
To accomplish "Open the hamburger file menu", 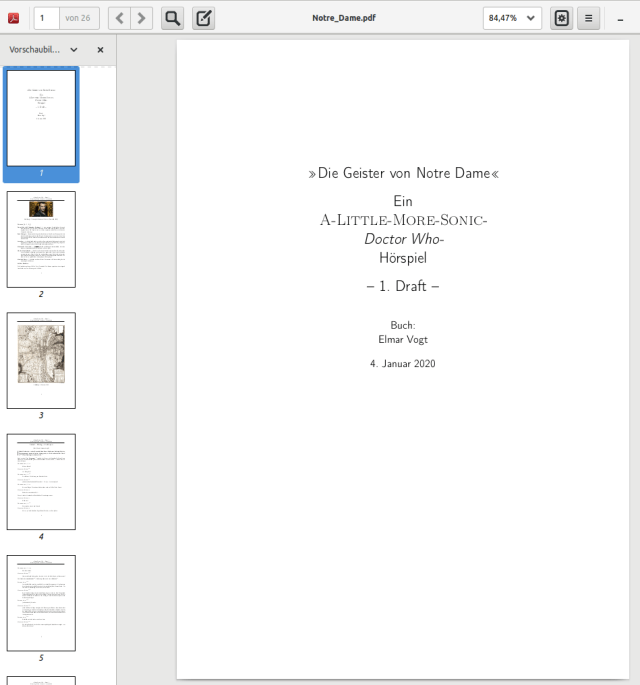I will tap(589, 18).
